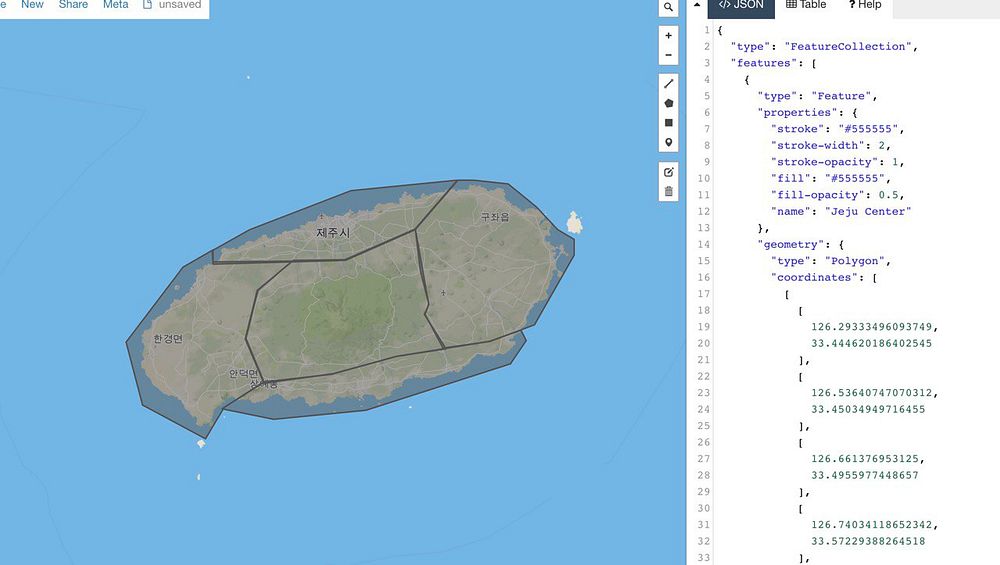
Task: Click coordinate 126.53640747070312
Action: [x=871, y=393]
